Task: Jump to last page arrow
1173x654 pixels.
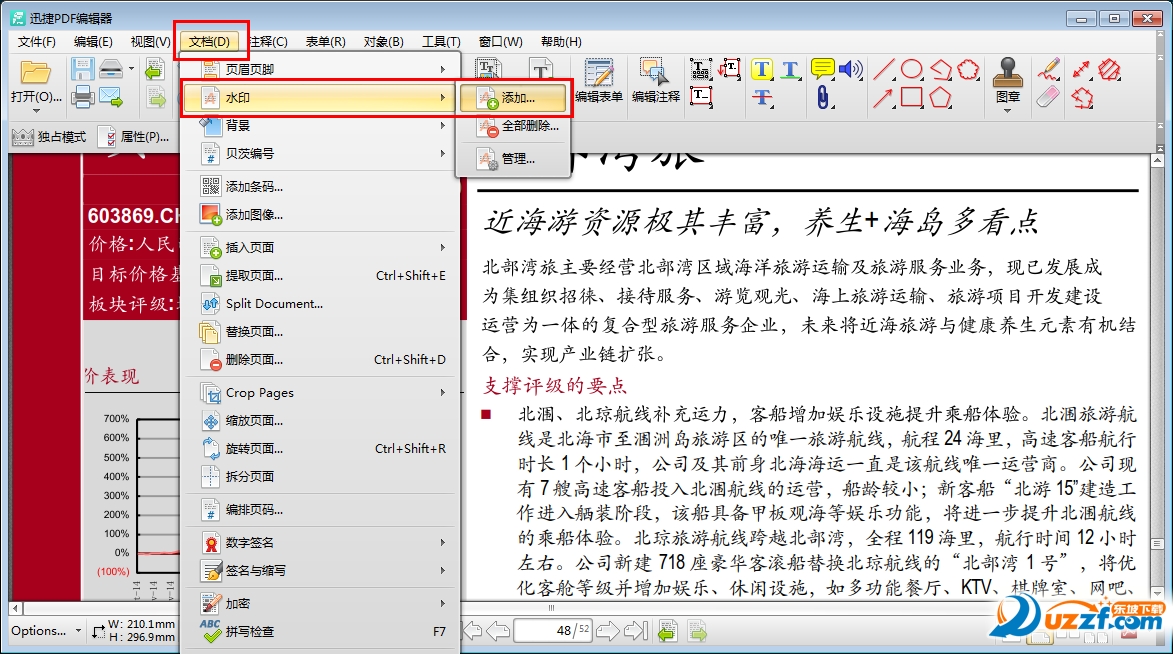Action: [636, 631]
